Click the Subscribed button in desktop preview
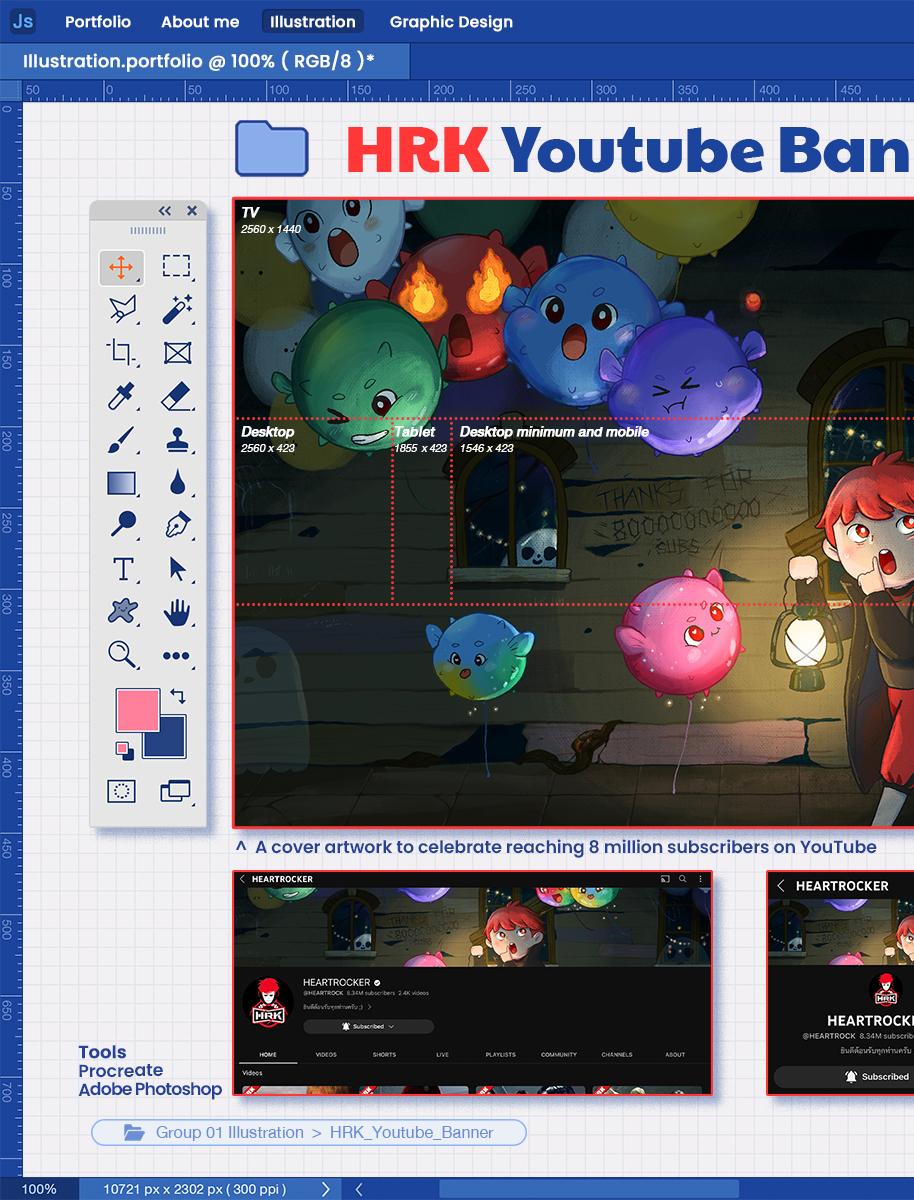Viewport: 914px width, 1200px height. coord(368,1026)
